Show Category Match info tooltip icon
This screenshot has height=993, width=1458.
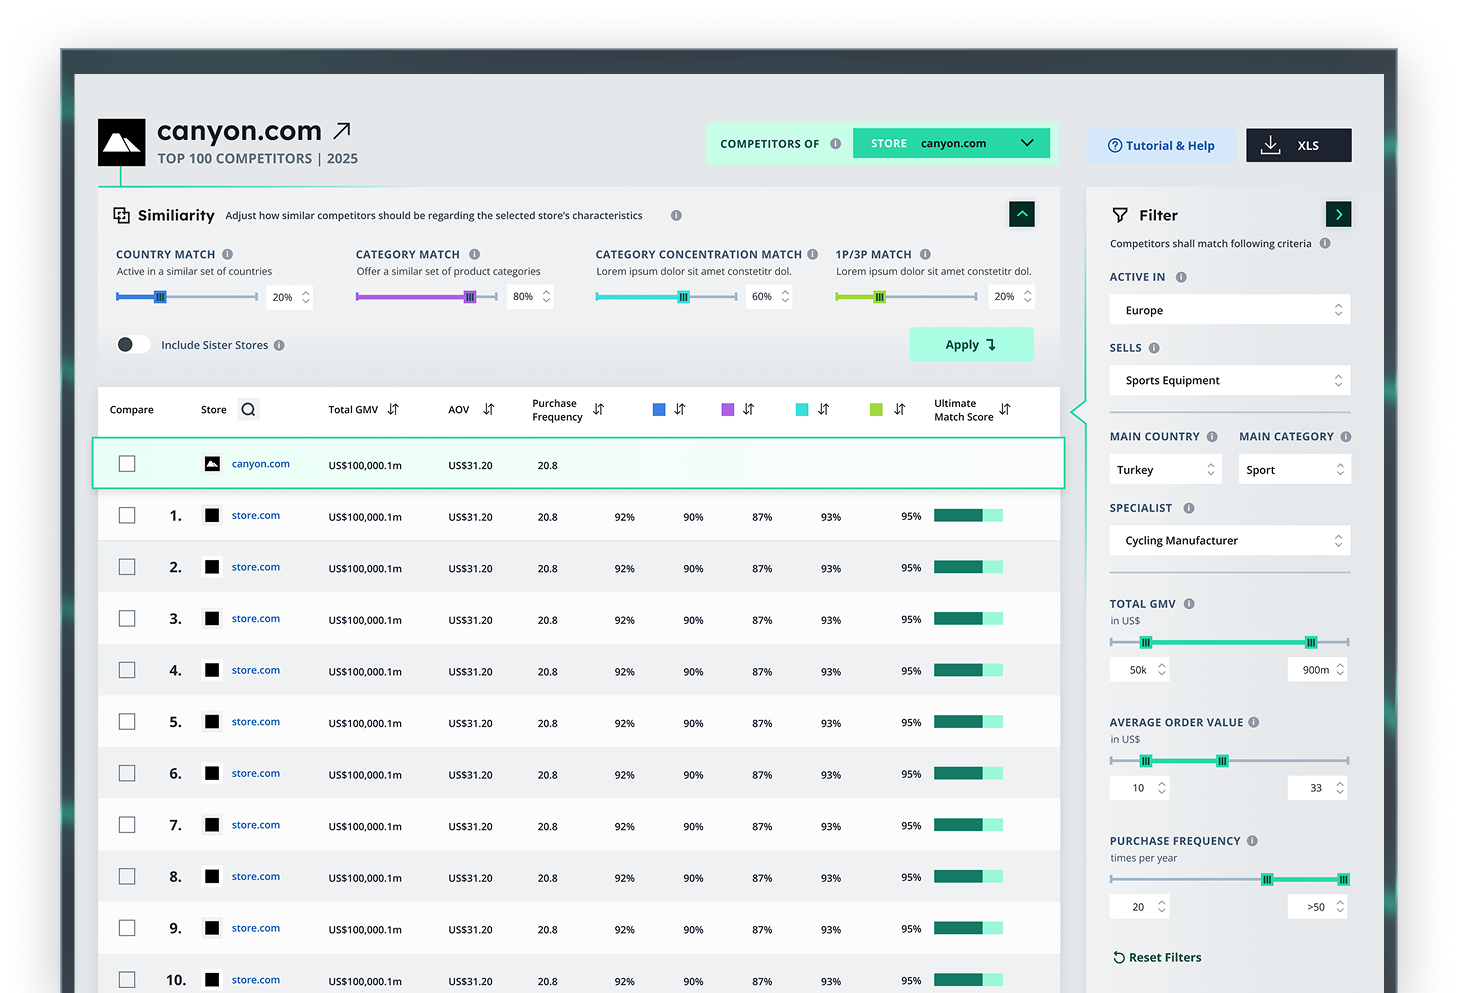coord(475,254)
